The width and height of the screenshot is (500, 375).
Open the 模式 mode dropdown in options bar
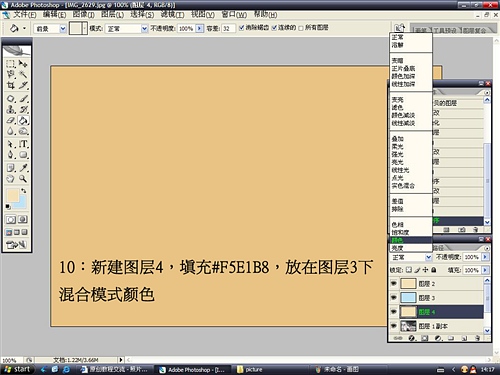(127, 29)
